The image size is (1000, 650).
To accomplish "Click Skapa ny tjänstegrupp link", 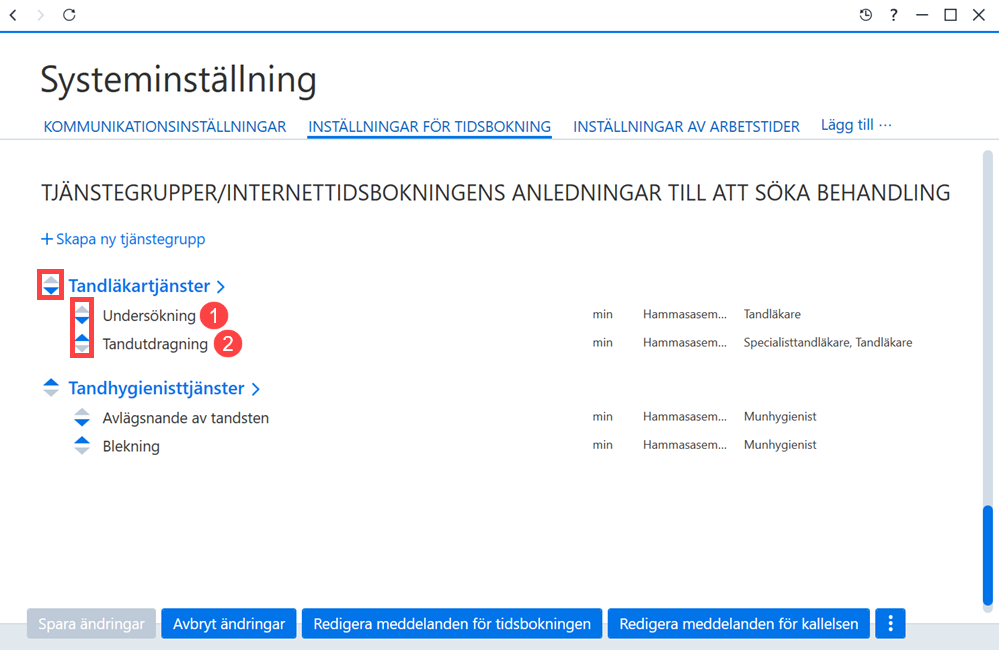I will (x=123, y=239).
